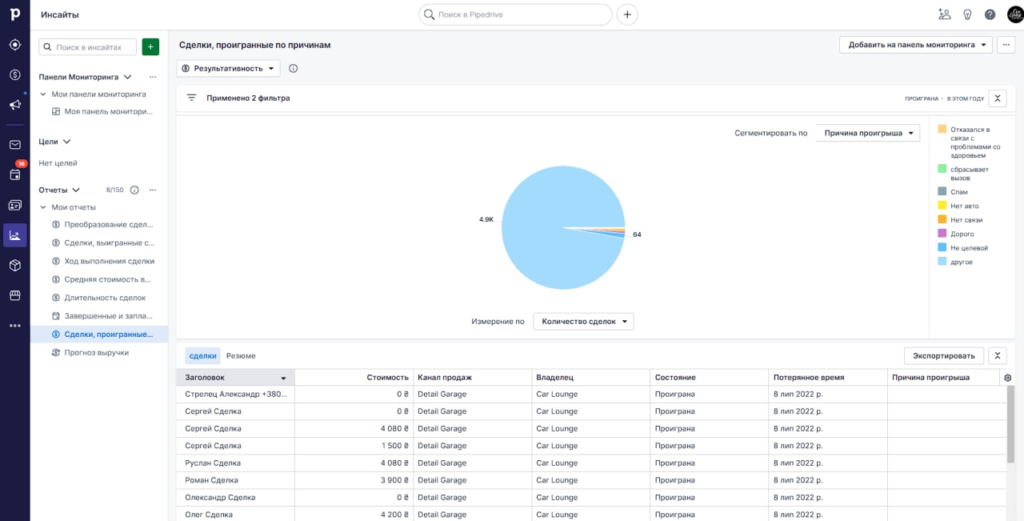Open invite users icon in header
The height and width of the screenshot is (521, 1024).
point(944,14)
